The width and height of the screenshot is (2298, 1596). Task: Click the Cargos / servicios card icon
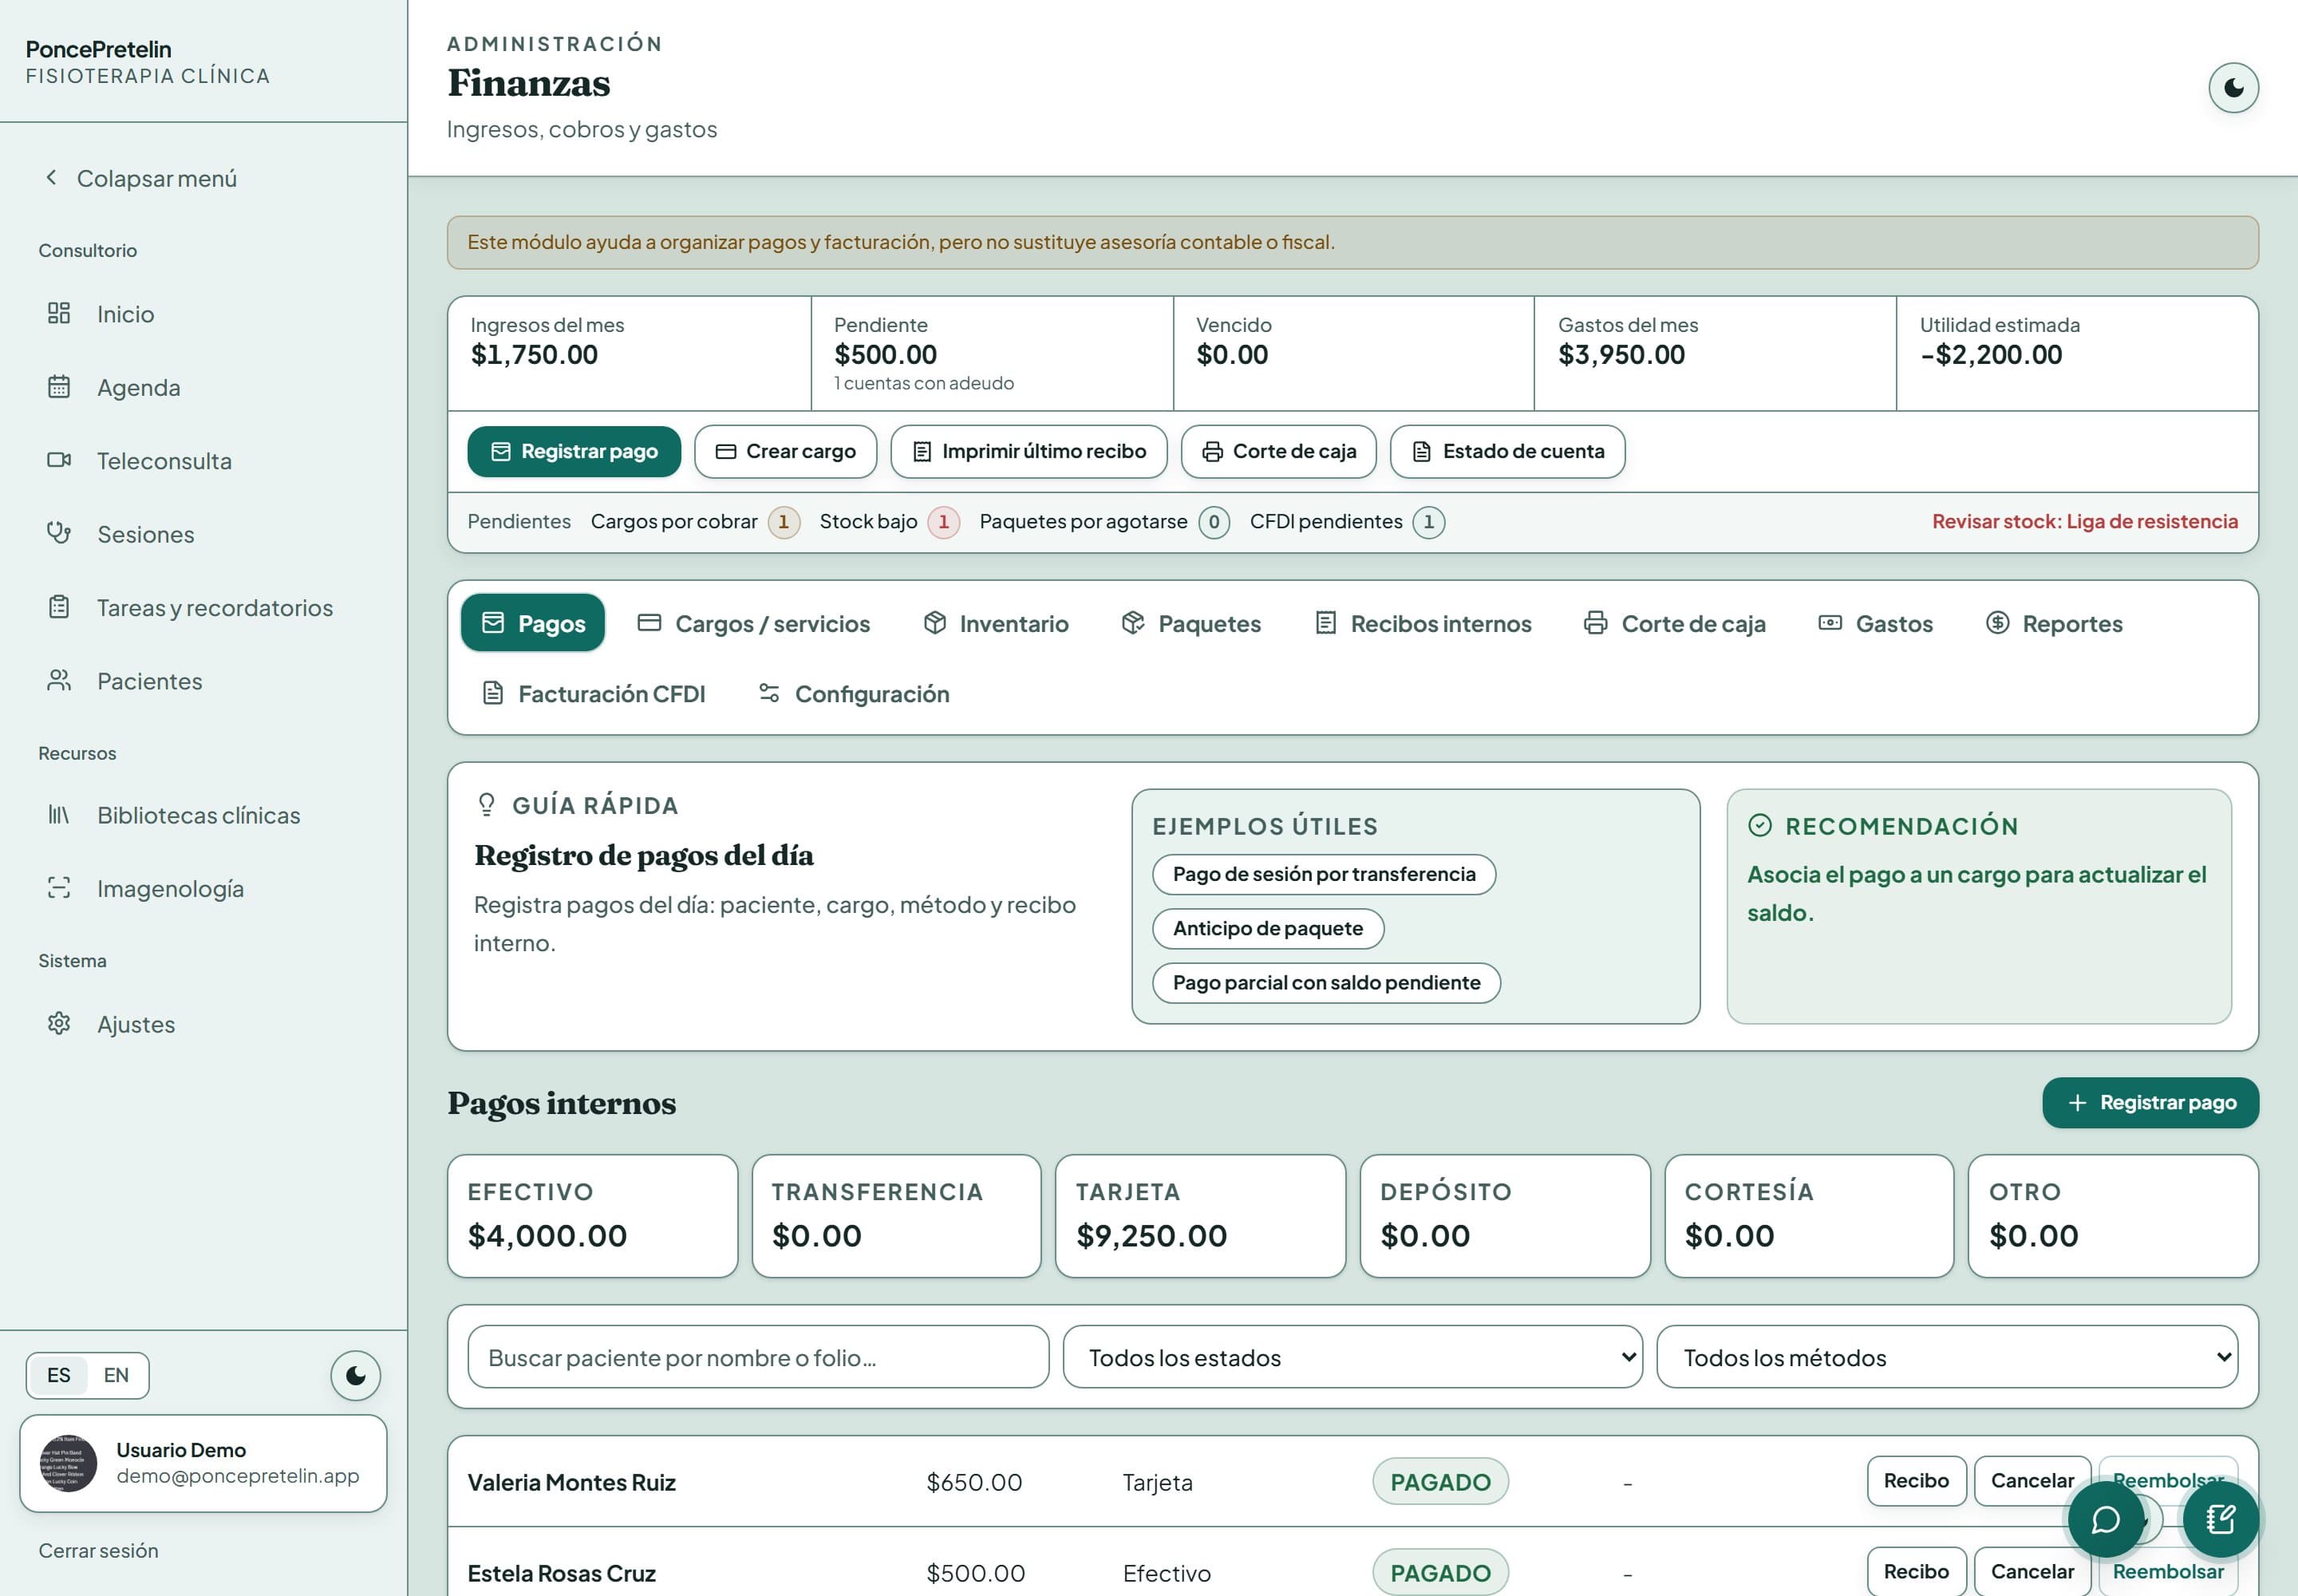point(649,623)
